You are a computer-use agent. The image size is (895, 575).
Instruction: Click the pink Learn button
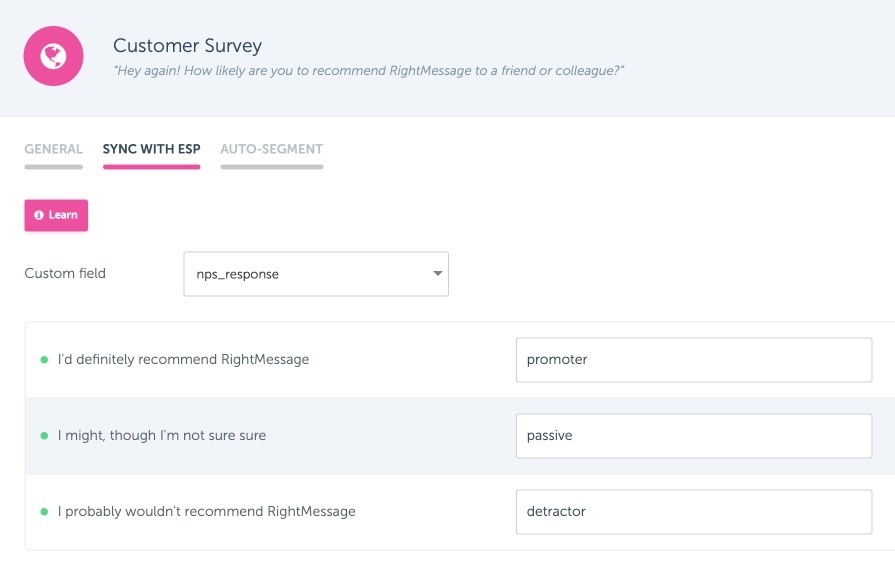[x=56, y=215]
